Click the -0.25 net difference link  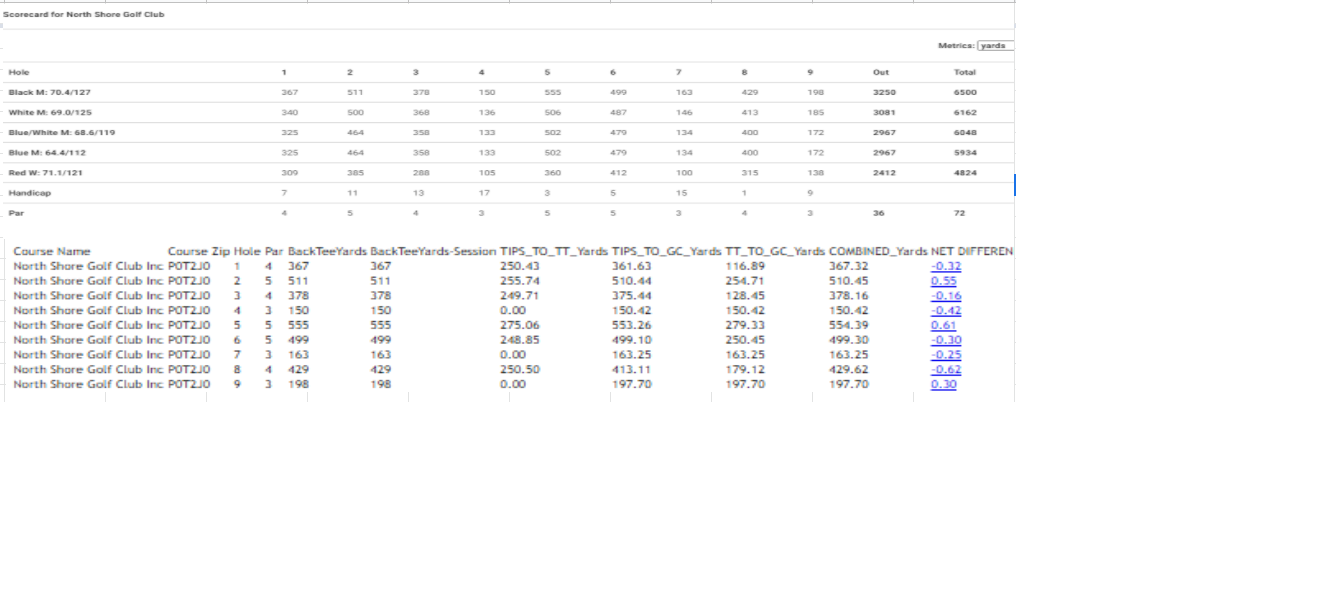coord(946,355)
